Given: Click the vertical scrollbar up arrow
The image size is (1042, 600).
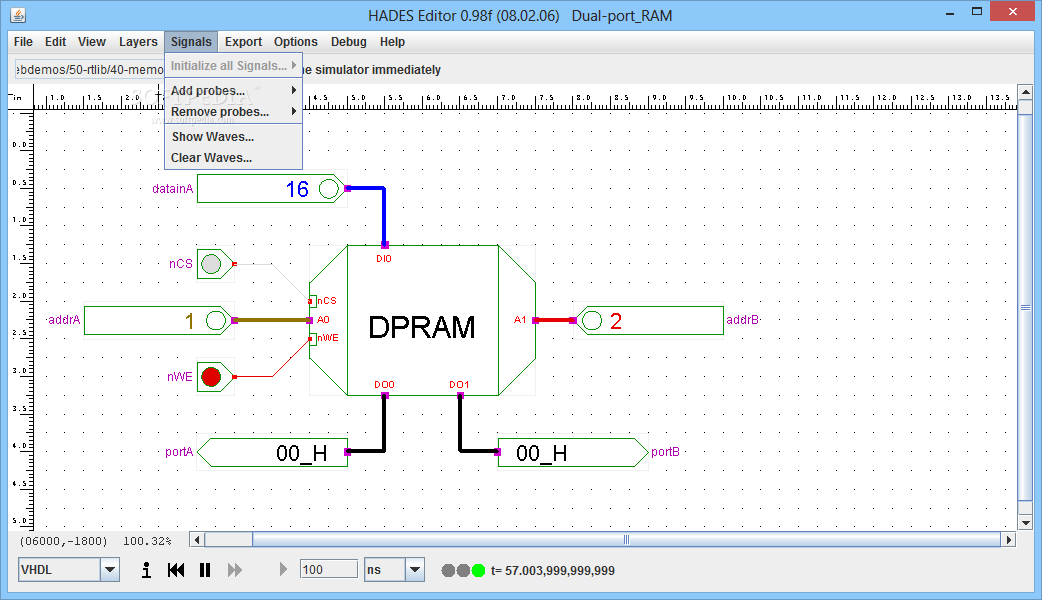Looking at the screenshot, I should pyautogui.click(x=1025, y=92).
